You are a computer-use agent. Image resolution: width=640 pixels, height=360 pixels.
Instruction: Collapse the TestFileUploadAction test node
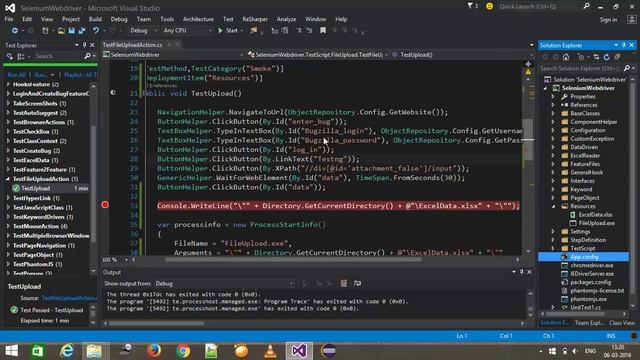click(8, 179)
